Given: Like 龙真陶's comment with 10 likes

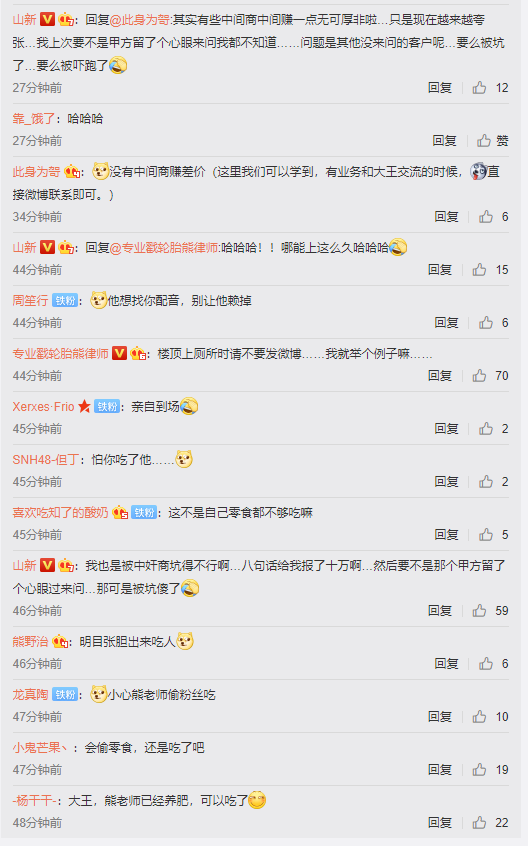Looking at the screenshot, I should click(479, 717).
